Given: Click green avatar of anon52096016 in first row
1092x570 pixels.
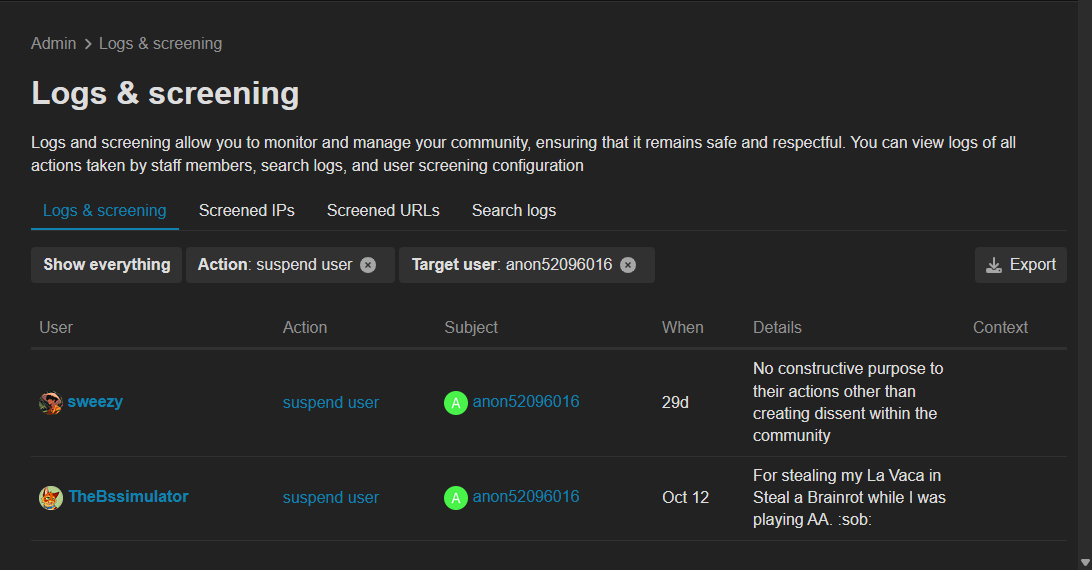Looking at the screenshot, I should (456, 403).
